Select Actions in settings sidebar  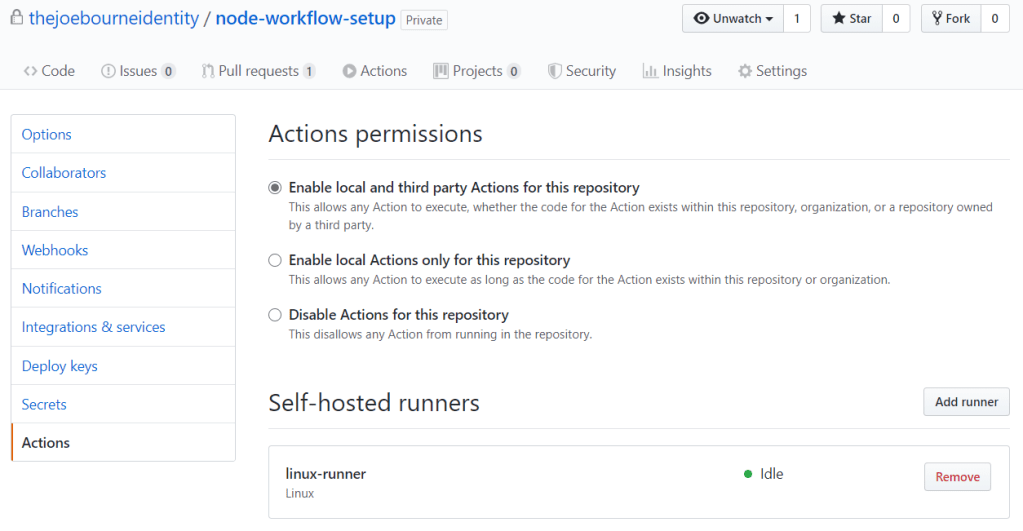(123, 442)
